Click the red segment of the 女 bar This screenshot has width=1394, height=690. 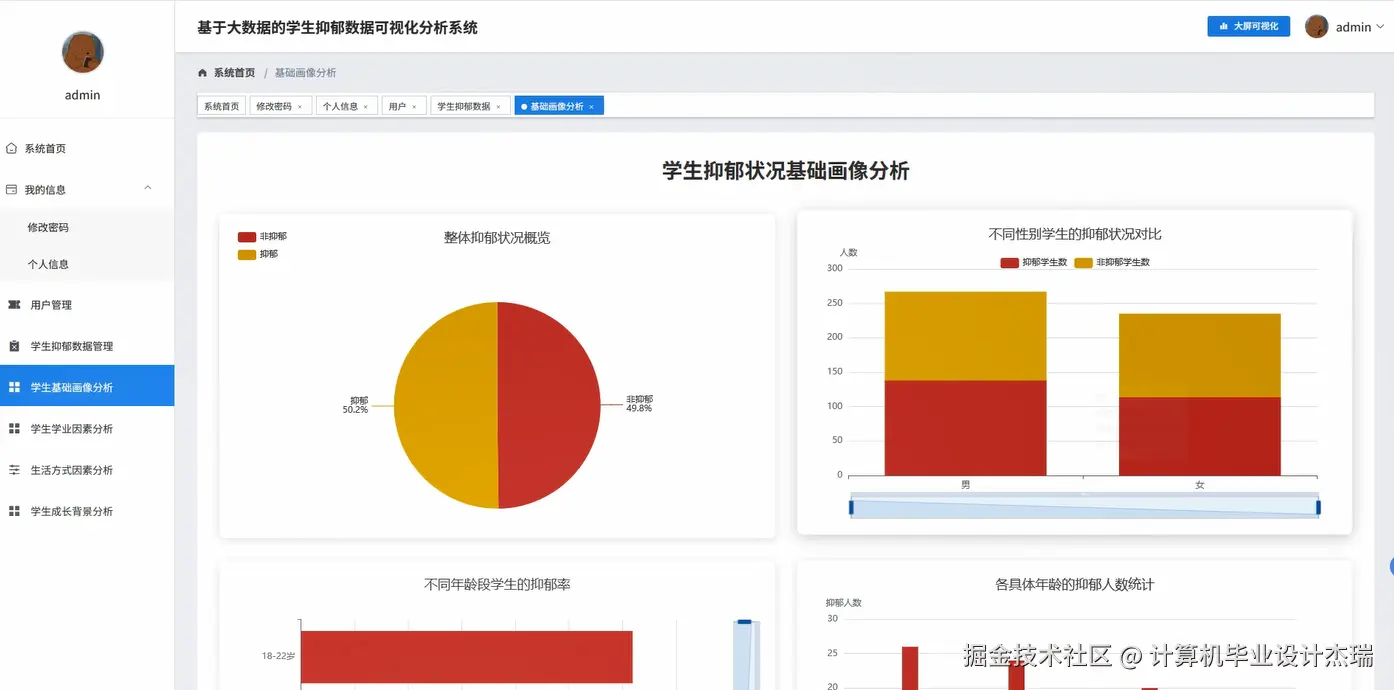pos(1199,436)
